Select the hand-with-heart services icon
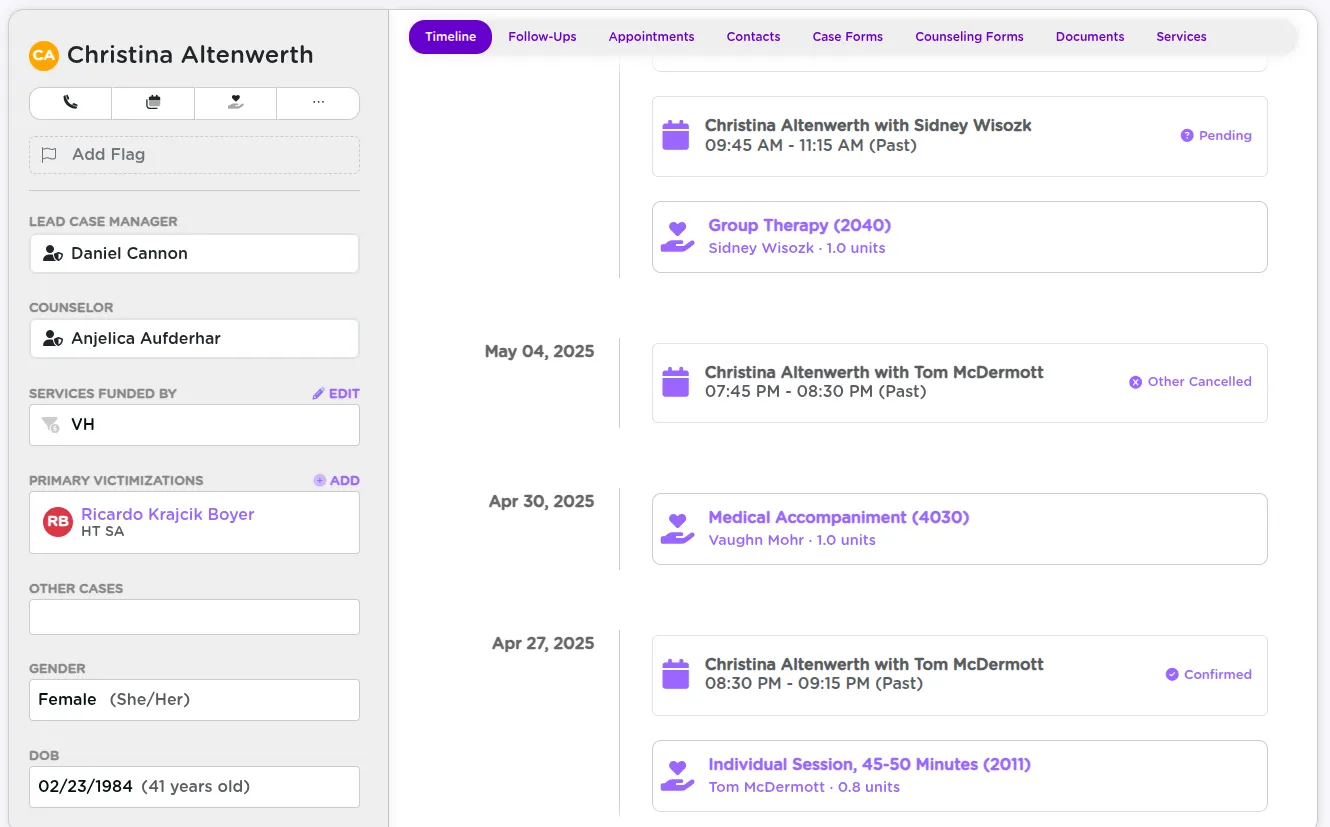This screenshot has height=827, width=1330. [235, 103]
